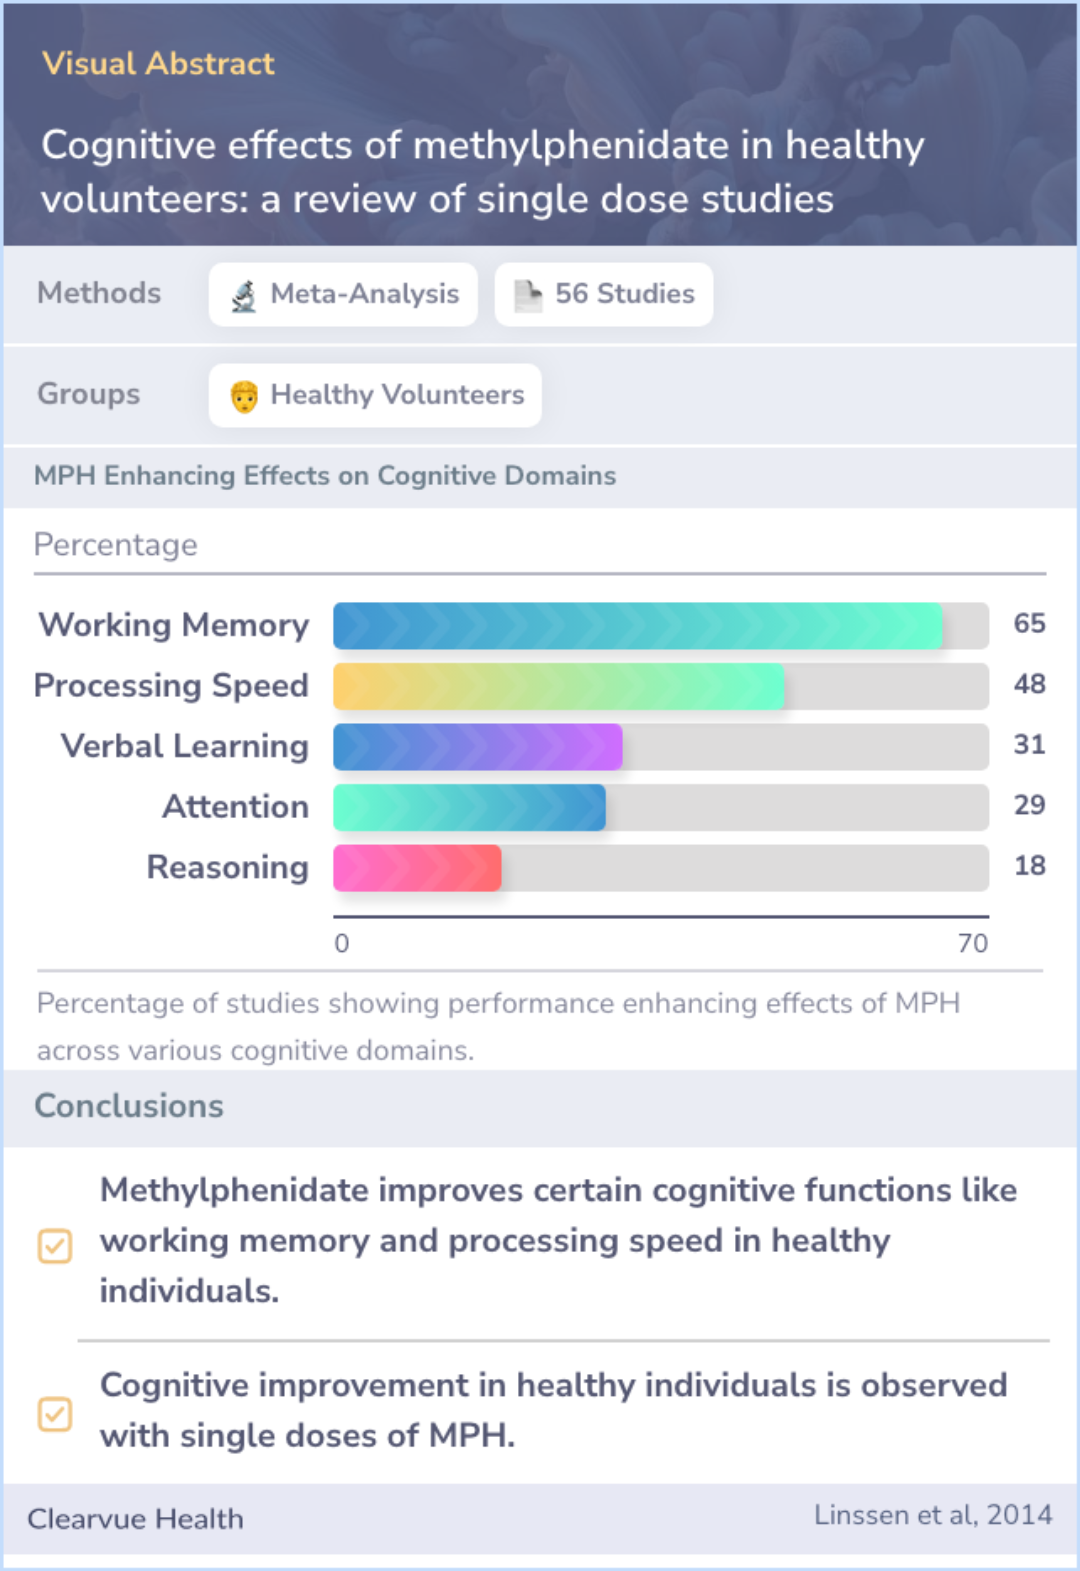Image resolution: width=1080 pixels, height=1571 pixels.
Task: Open the Clearvue Health footer link
Action: (x=136, y=1519)
